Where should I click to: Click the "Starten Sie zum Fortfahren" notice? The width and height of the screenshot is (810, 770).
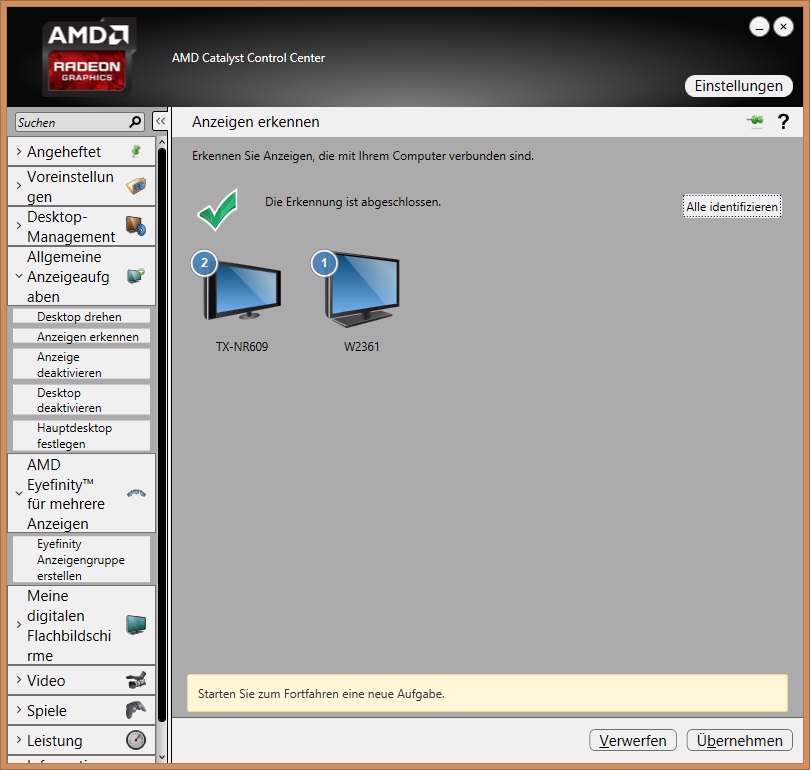point(487,693)
